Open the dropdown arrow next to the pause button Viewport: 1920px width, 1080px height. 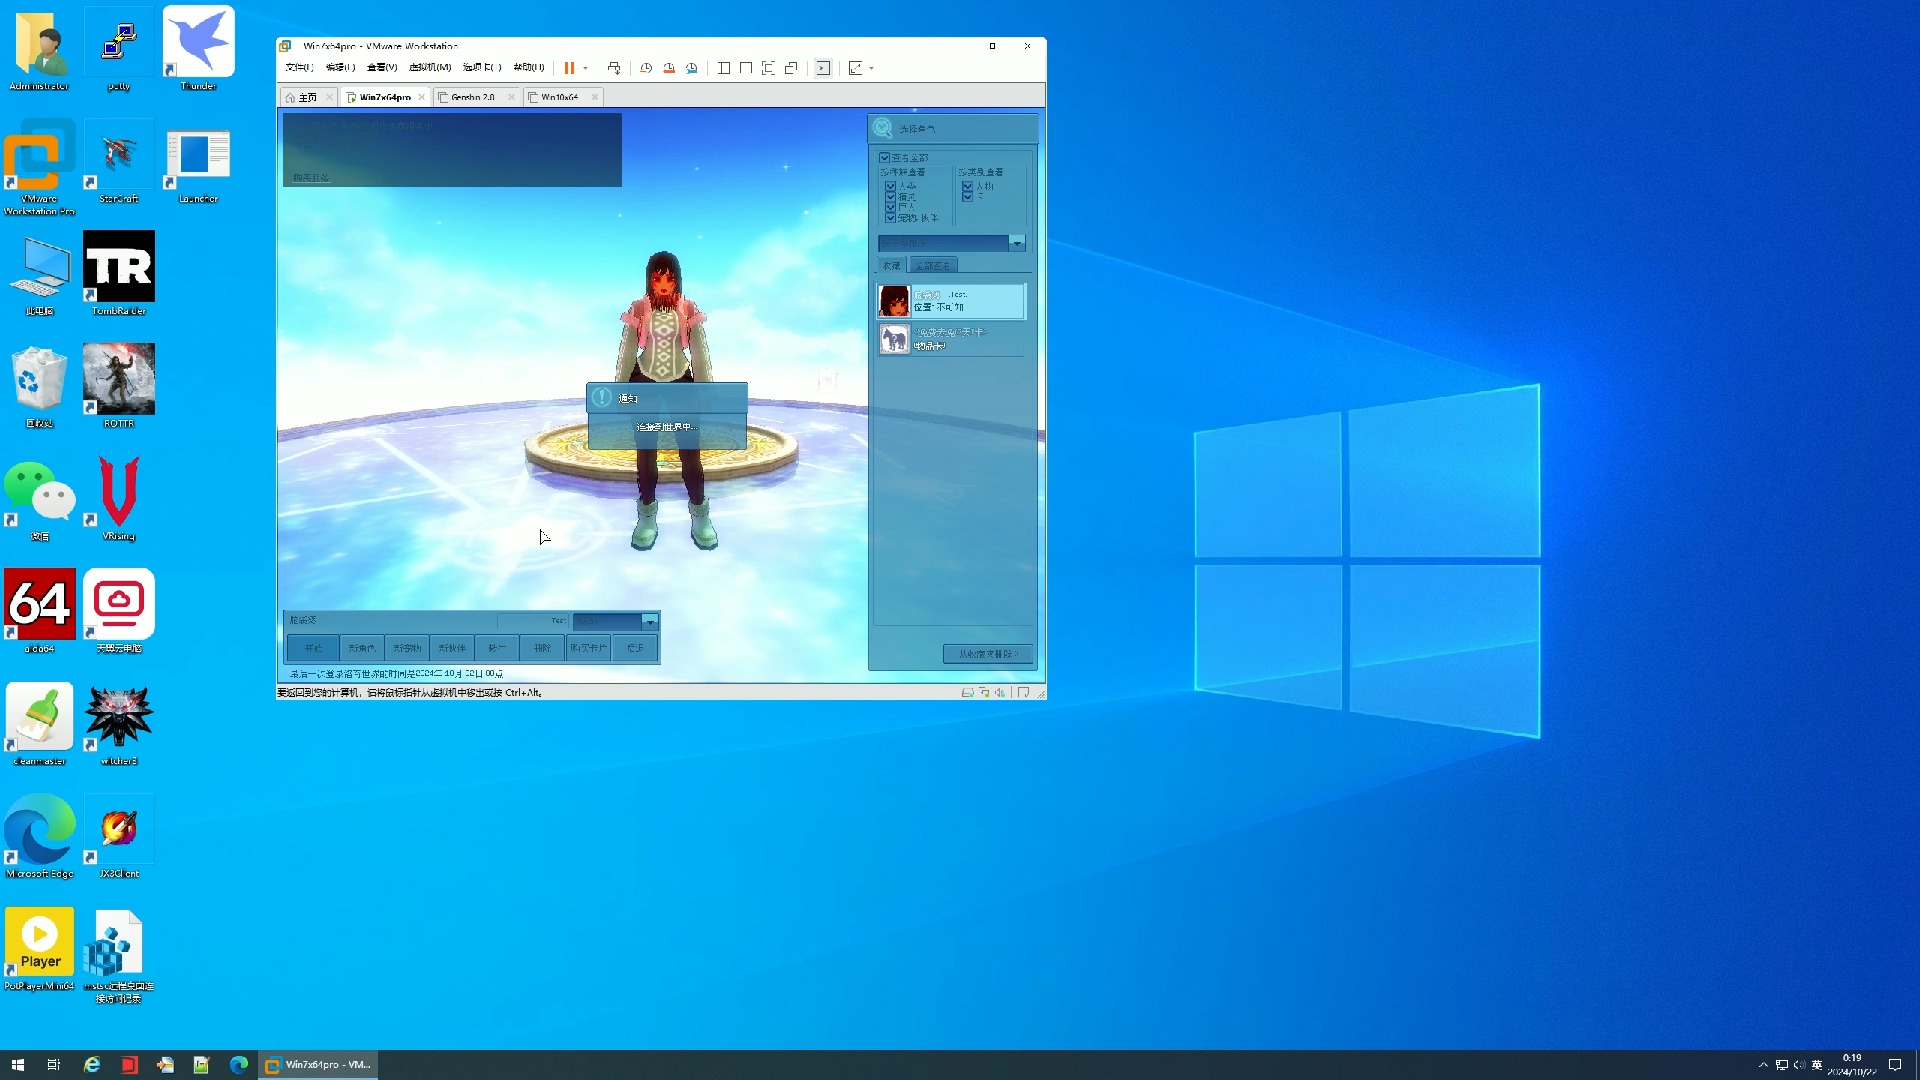point(586,68)
